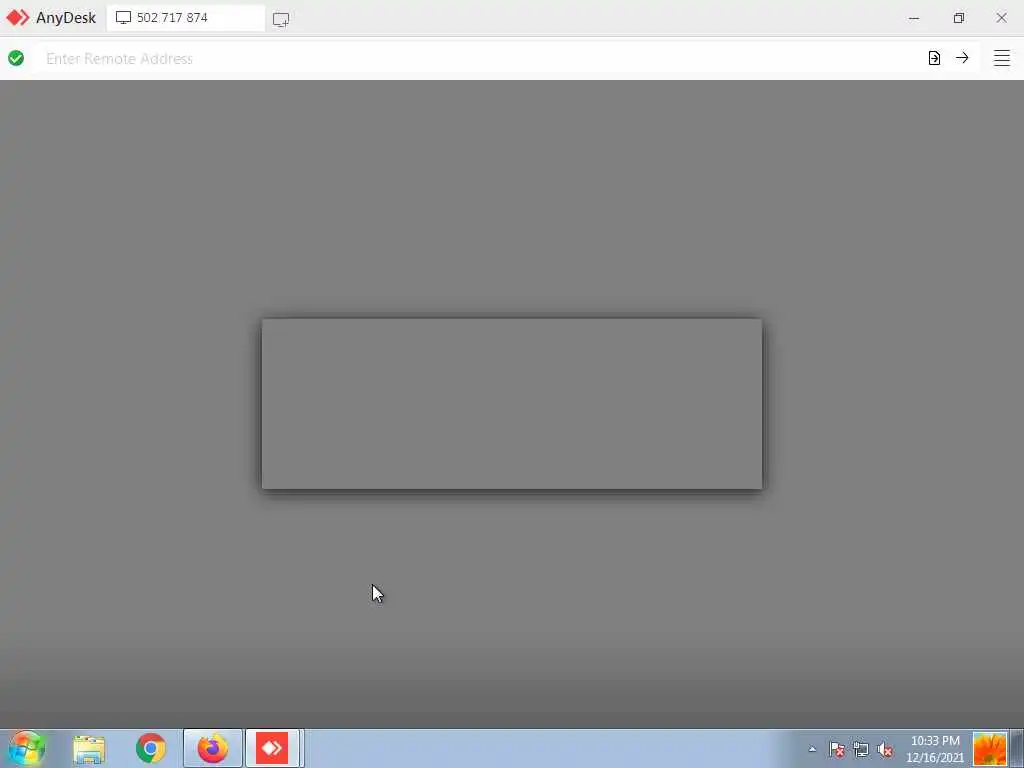Image resolution: width=1024 pixels, height=768 pixels.
Task: Click the orange flower tray thumbnail
Action: click(989, 749)
